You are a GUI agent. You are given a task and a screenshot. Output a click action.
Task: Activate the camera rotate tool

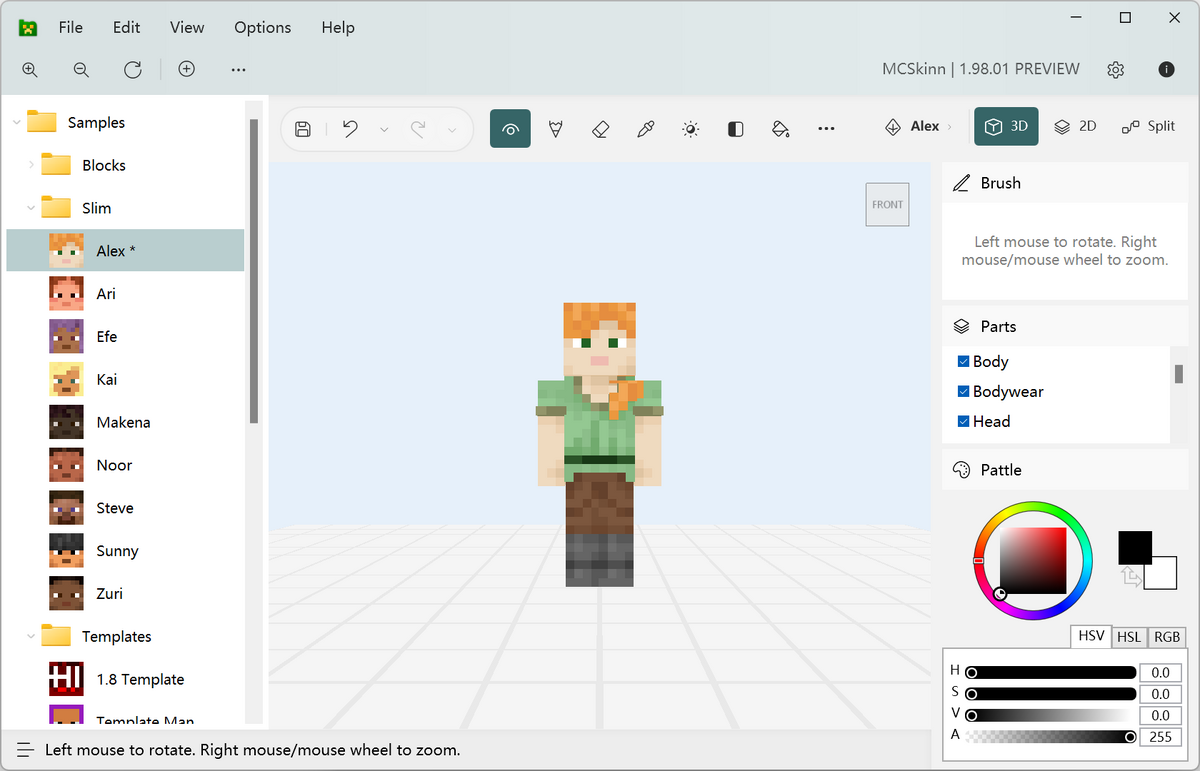tap(510, 128)
